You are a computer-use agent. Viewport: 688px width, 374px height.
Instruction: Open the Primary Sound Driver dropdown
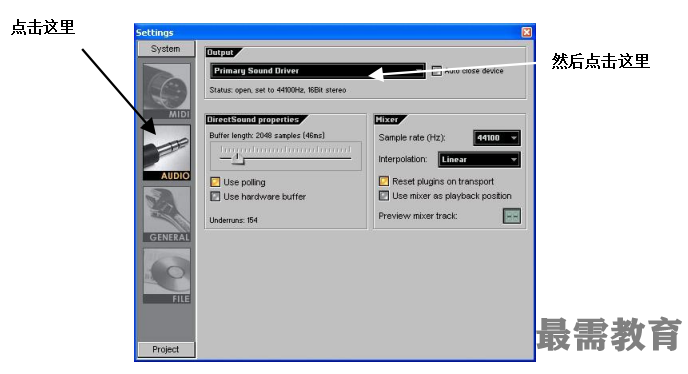pyautogui.click(x=318, y=71)
